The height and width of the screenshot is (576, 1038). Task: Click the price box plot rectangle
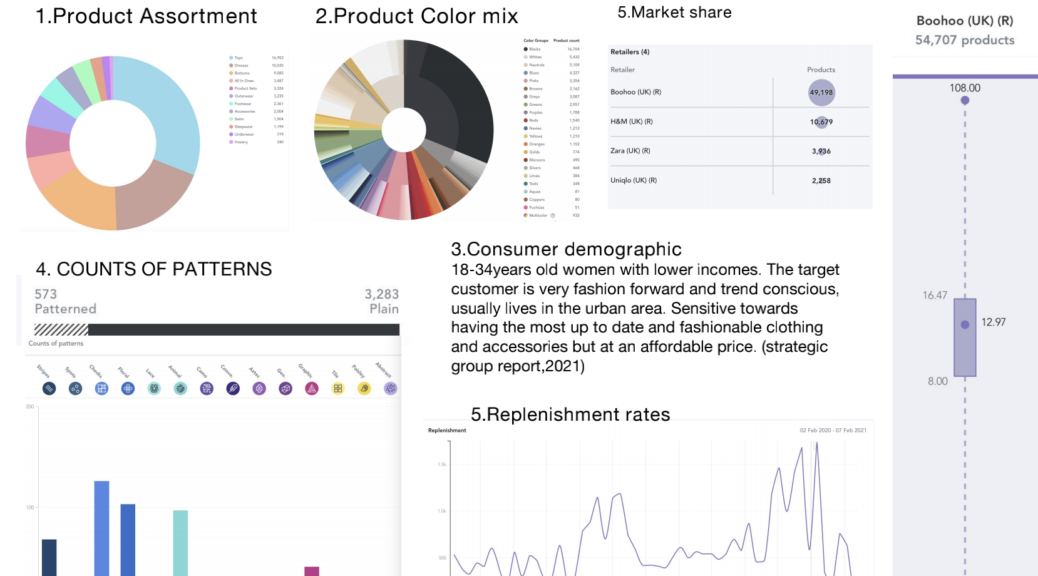[x=965, y=338]
